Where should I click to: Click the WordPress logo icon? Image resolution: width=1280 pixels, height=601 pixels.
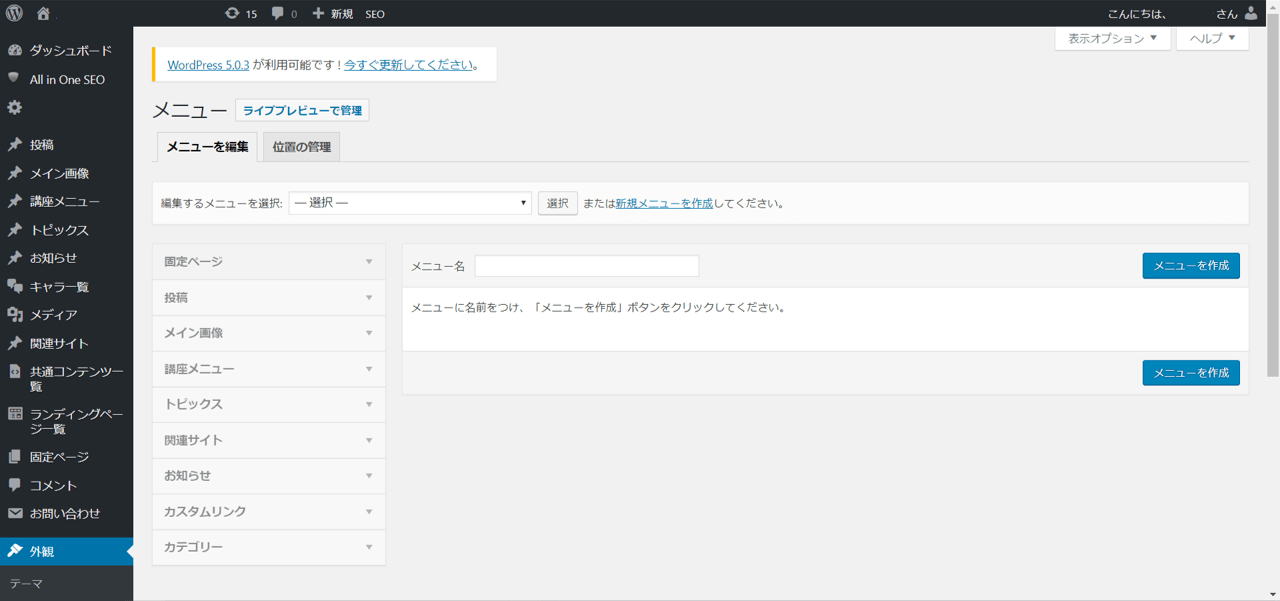14,13
